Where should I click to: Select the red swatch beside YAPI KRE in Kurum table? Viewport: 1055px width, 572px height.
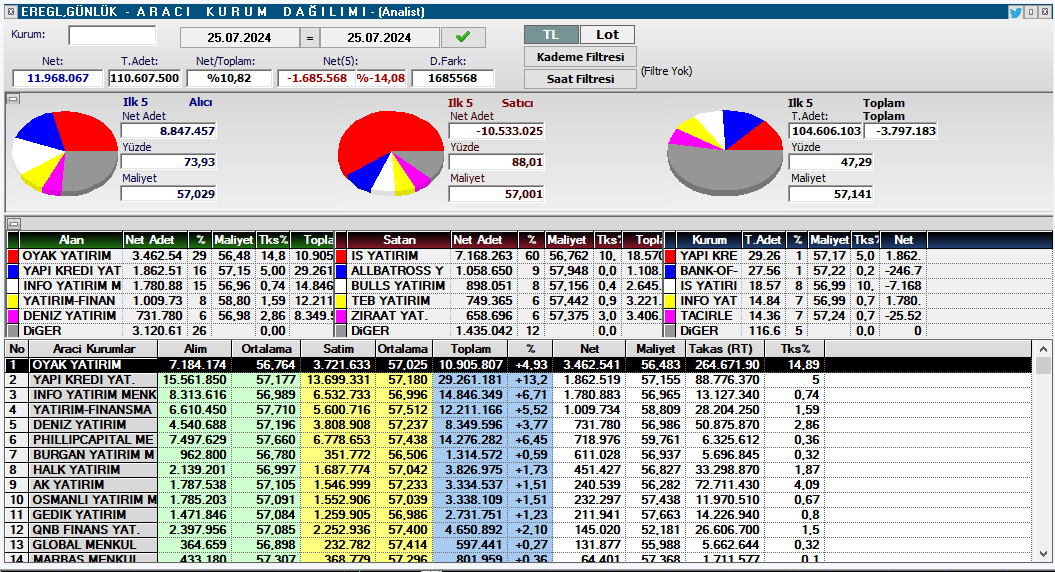coord(669,256)
